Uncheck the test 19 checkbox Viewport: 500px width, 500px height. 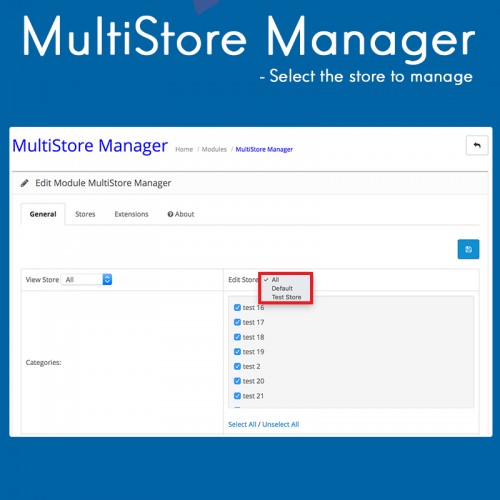(237, 351)
